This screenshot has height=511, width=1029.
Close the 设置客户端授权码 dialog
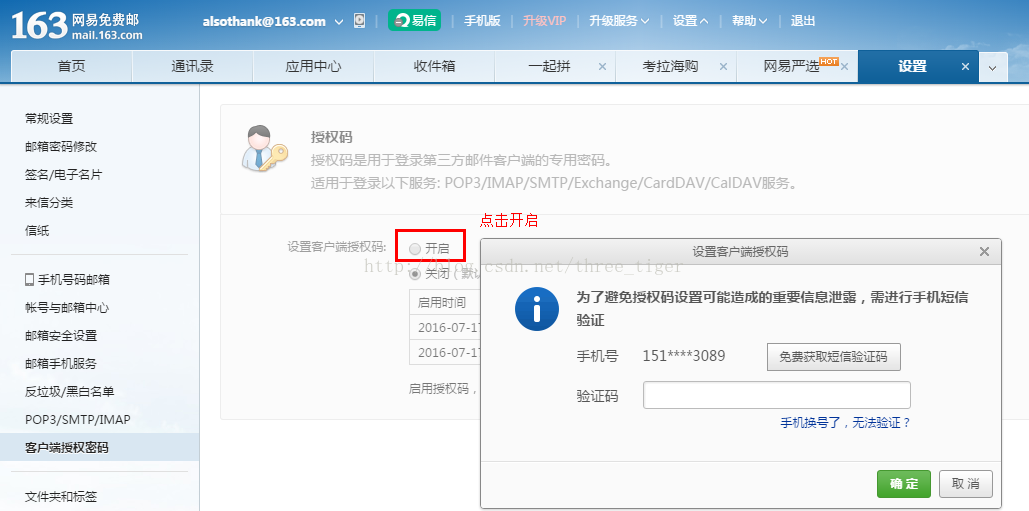(x=984, y=251)
